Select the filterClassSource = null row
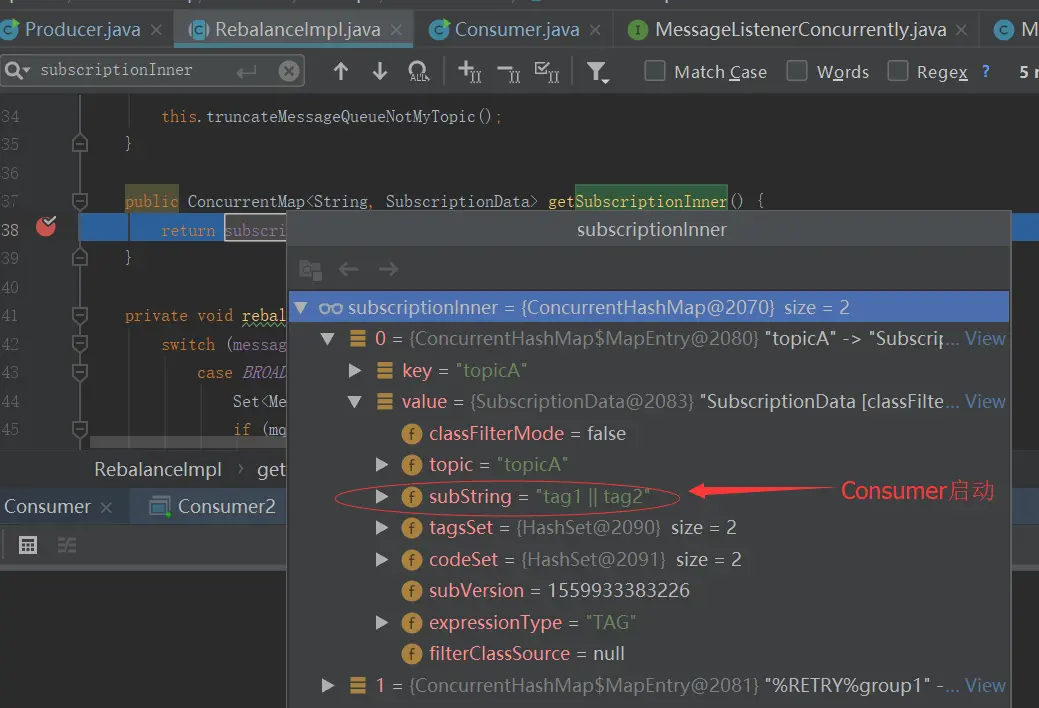Image resolution: width=1039 pixels, height=708 pixels. pyautogui.click(x=649, y=654)
